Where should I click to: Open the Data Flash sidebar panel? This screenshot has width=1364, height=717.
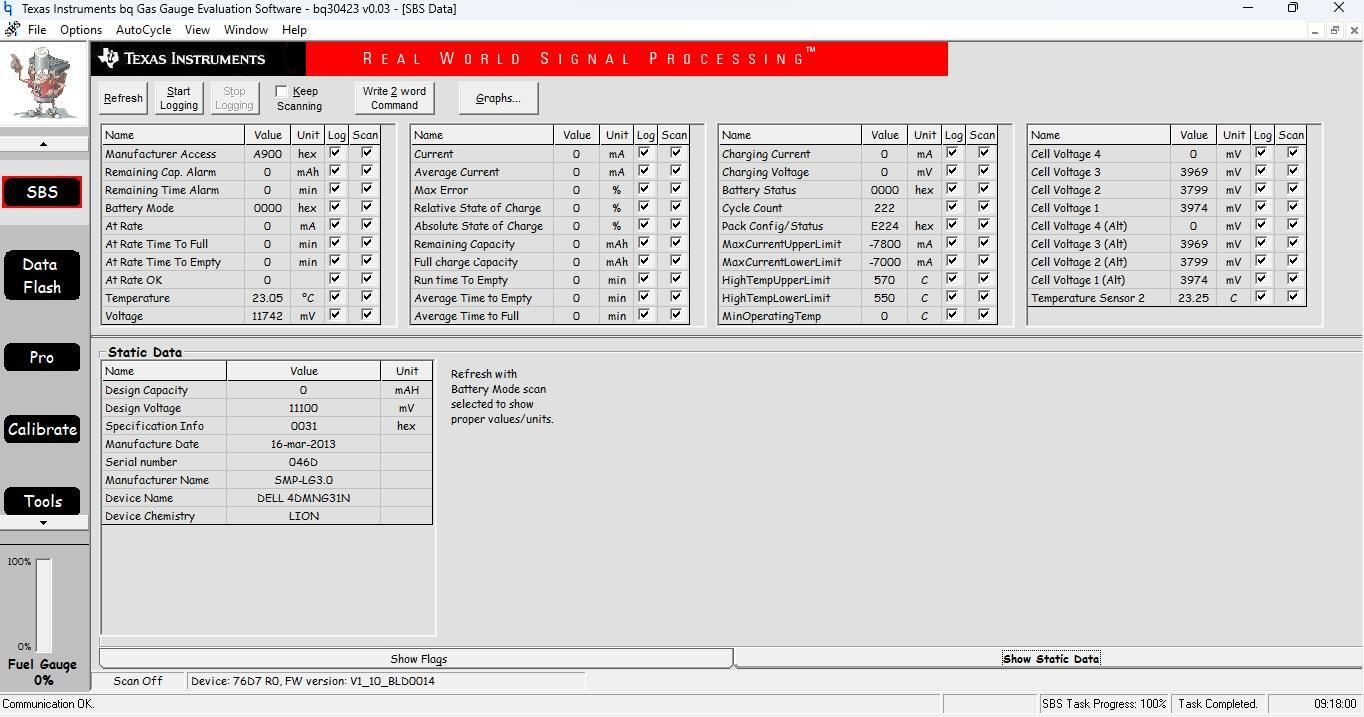[x=42, y=275]
